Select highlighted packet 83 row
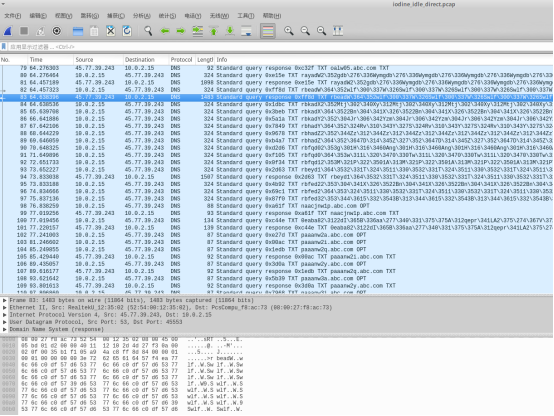Screen dimensions: 554x416 tap(277, 97)
